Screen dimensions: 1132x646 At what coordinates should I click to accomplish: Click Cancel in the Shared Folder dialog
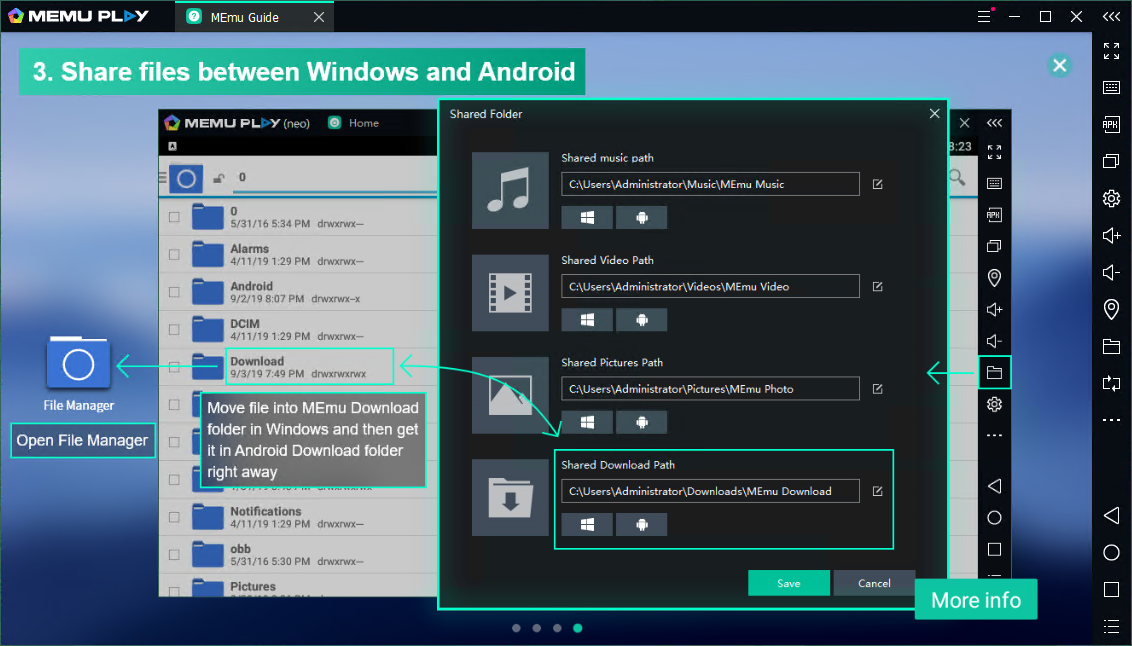click(874, 583)
